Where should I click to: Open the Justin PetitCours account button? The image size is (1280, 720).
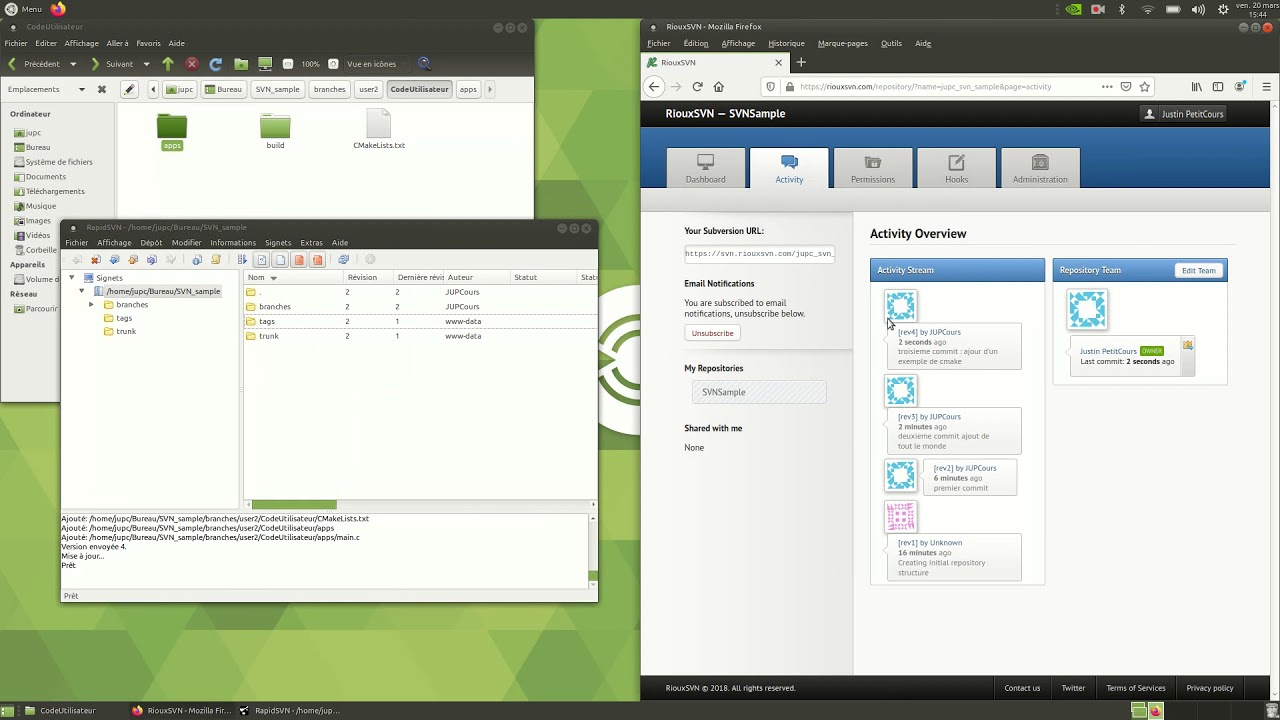(x=1184, y=114)
